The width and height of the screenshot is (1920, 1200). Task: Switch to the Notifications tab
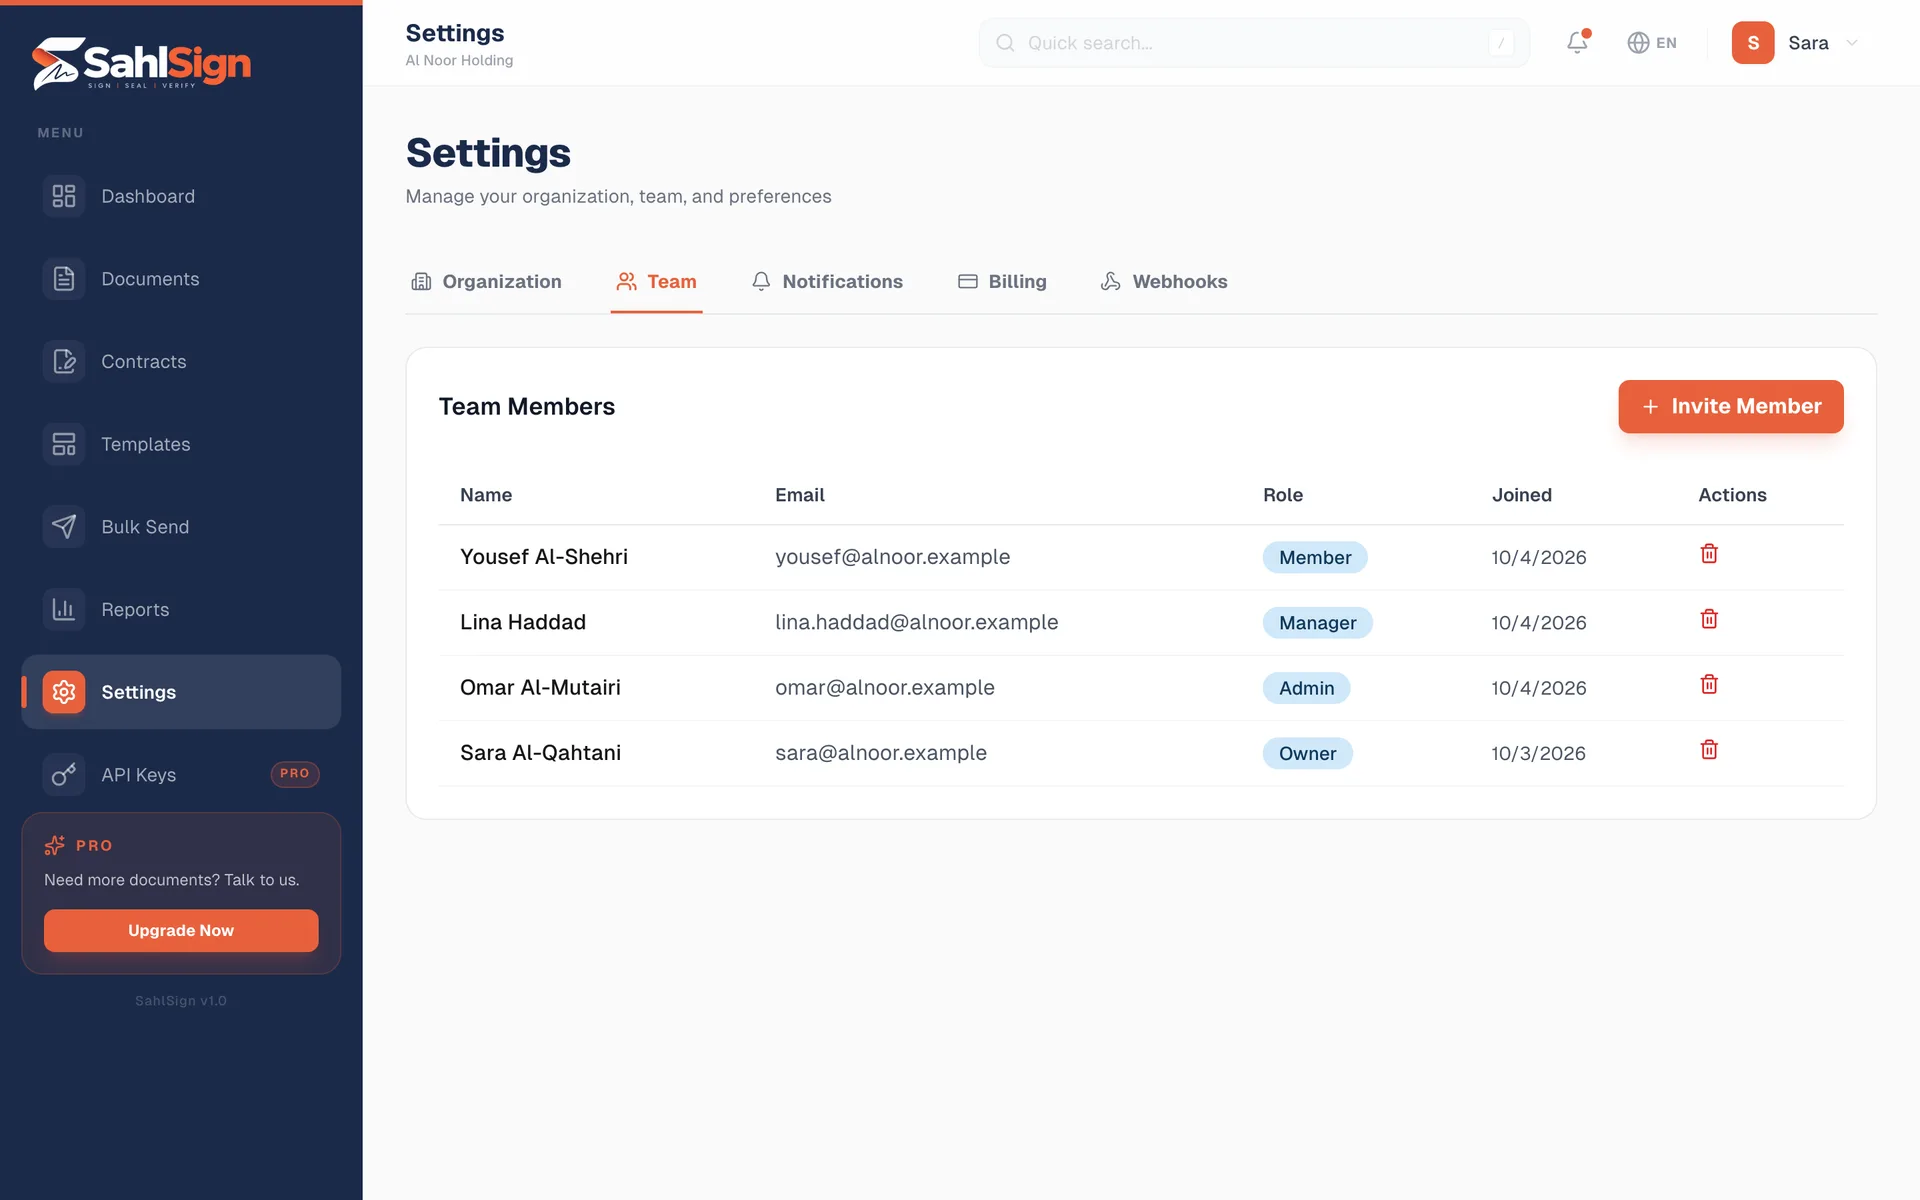(x=827, y=282)
